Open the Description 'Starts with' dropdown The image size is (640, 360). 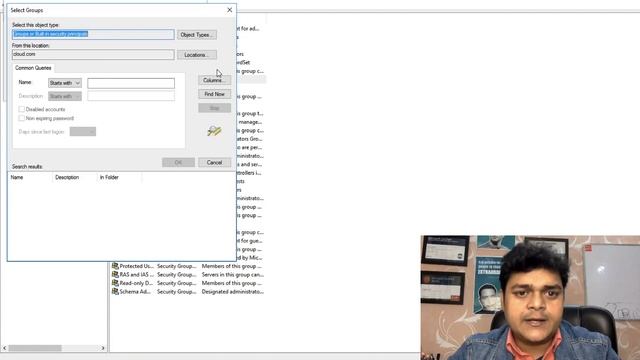[65, 96]
